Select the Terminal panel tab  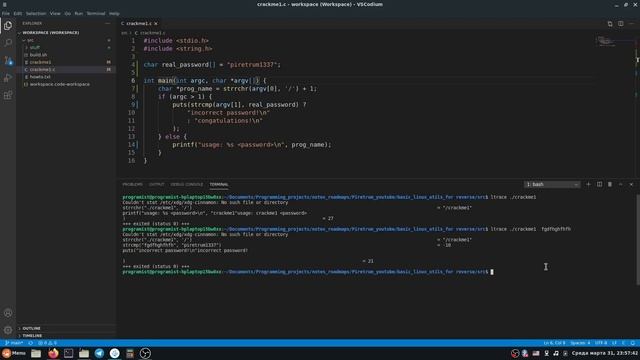pyautogui.click(x=219, y=184)
